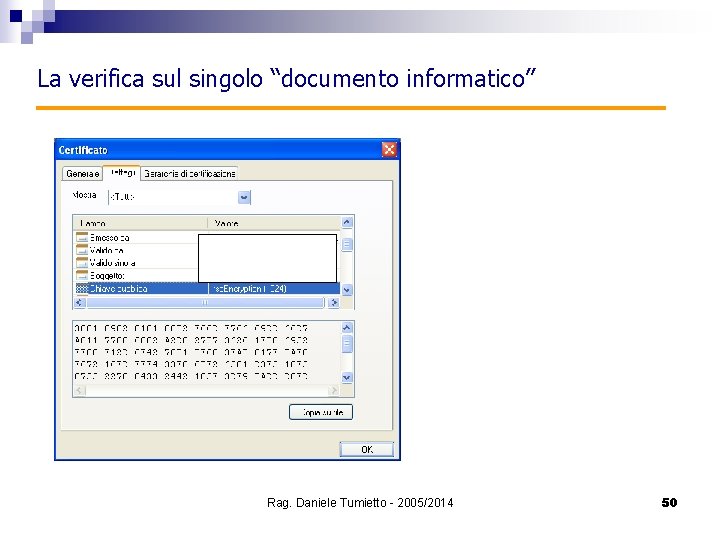Screen dimensions: 720x540
Task: Select the Chiave pubblica row
Action: (x=208, y=288)
